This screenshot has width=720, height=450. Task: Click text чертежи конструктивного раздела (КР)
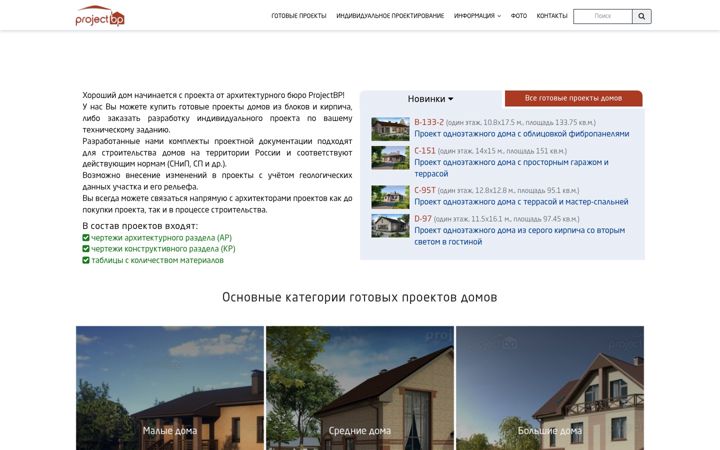coord(163,248)
